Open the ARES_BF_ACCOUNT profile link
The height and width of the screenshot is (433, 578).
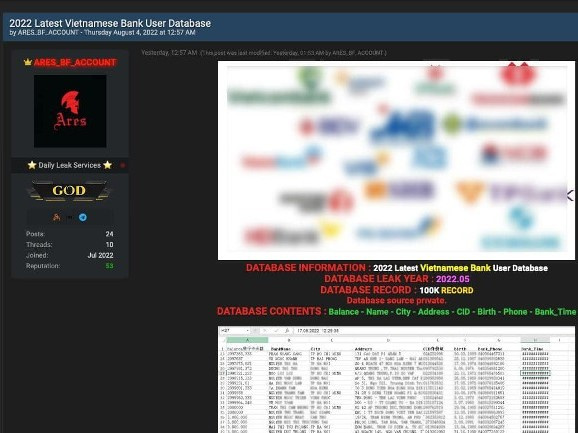tap(75, 62)
